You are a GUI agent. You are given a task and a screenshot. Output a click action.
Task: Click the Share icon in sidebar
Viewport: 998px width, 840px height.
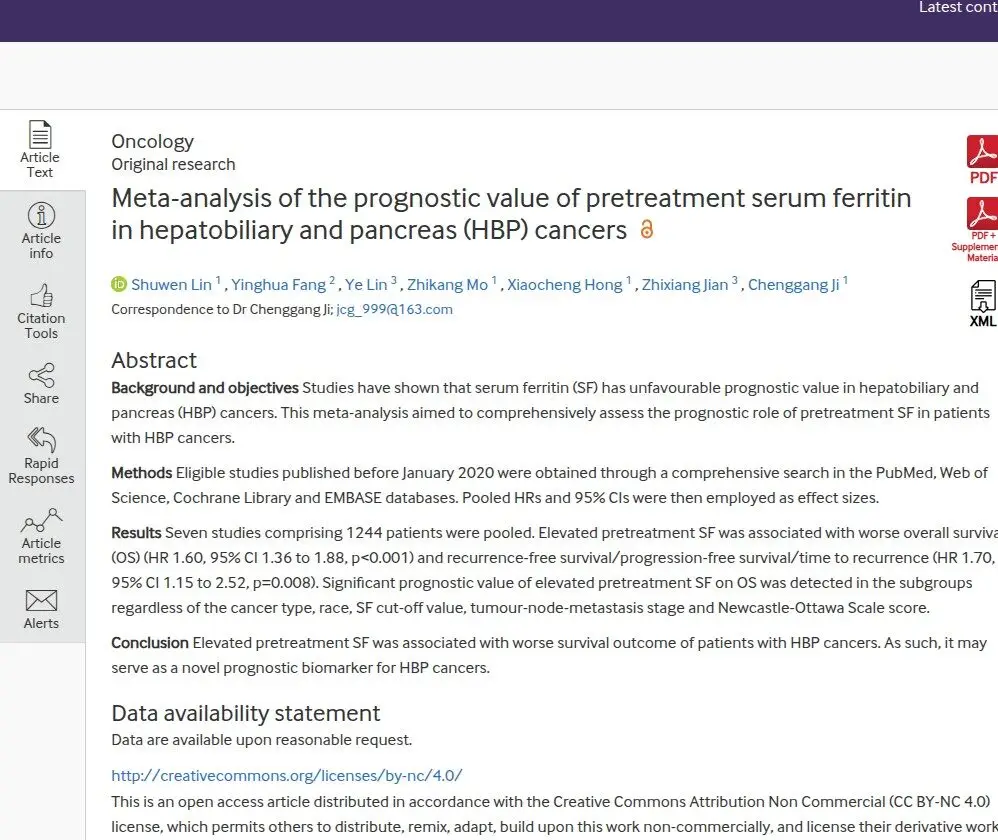click(41, 375)
